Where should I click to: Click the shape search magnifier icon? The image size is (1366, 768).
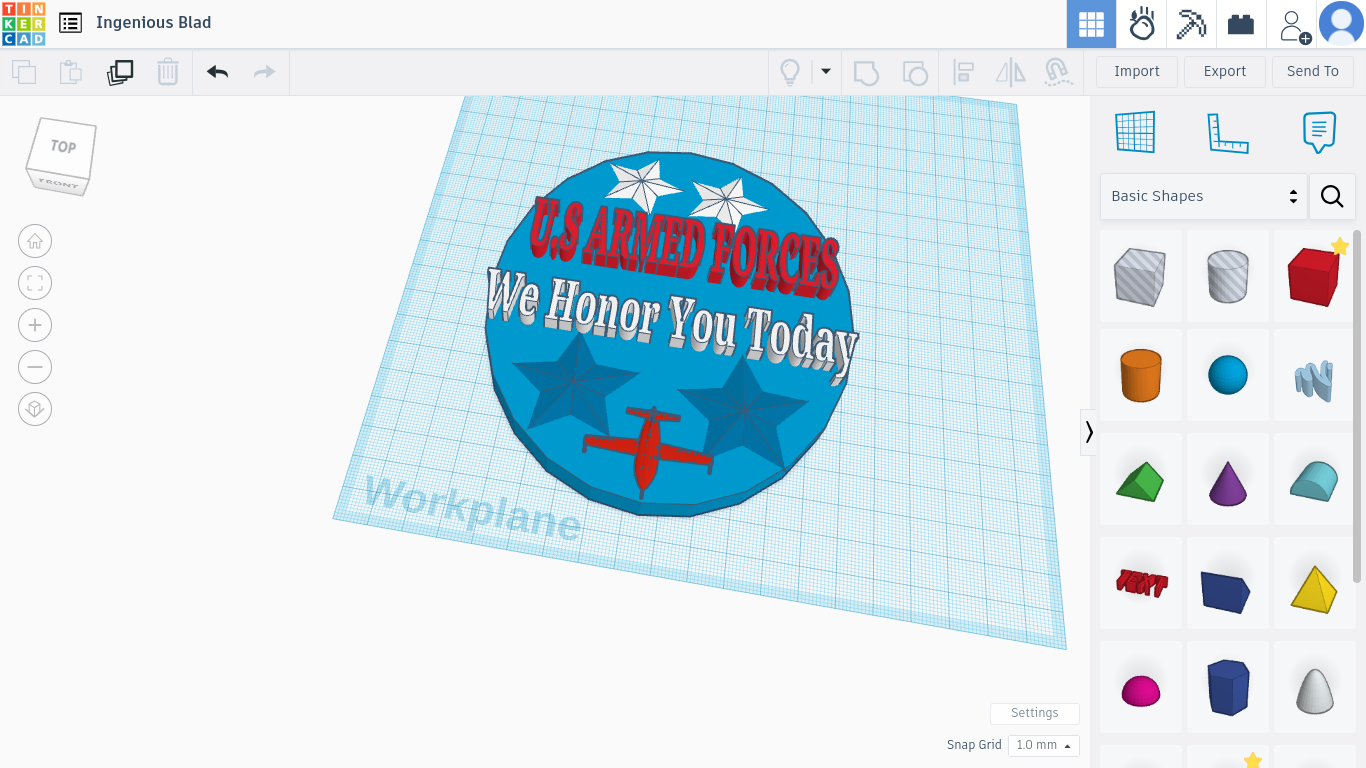[1332, 196]
